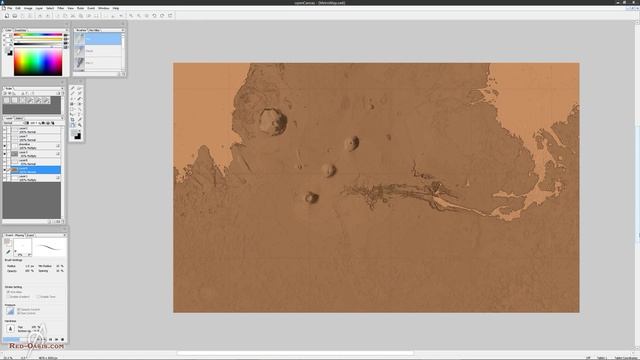Click the new layer icon under layer list
This screenshot has width=640, height=360.
(x=50, y=222)
